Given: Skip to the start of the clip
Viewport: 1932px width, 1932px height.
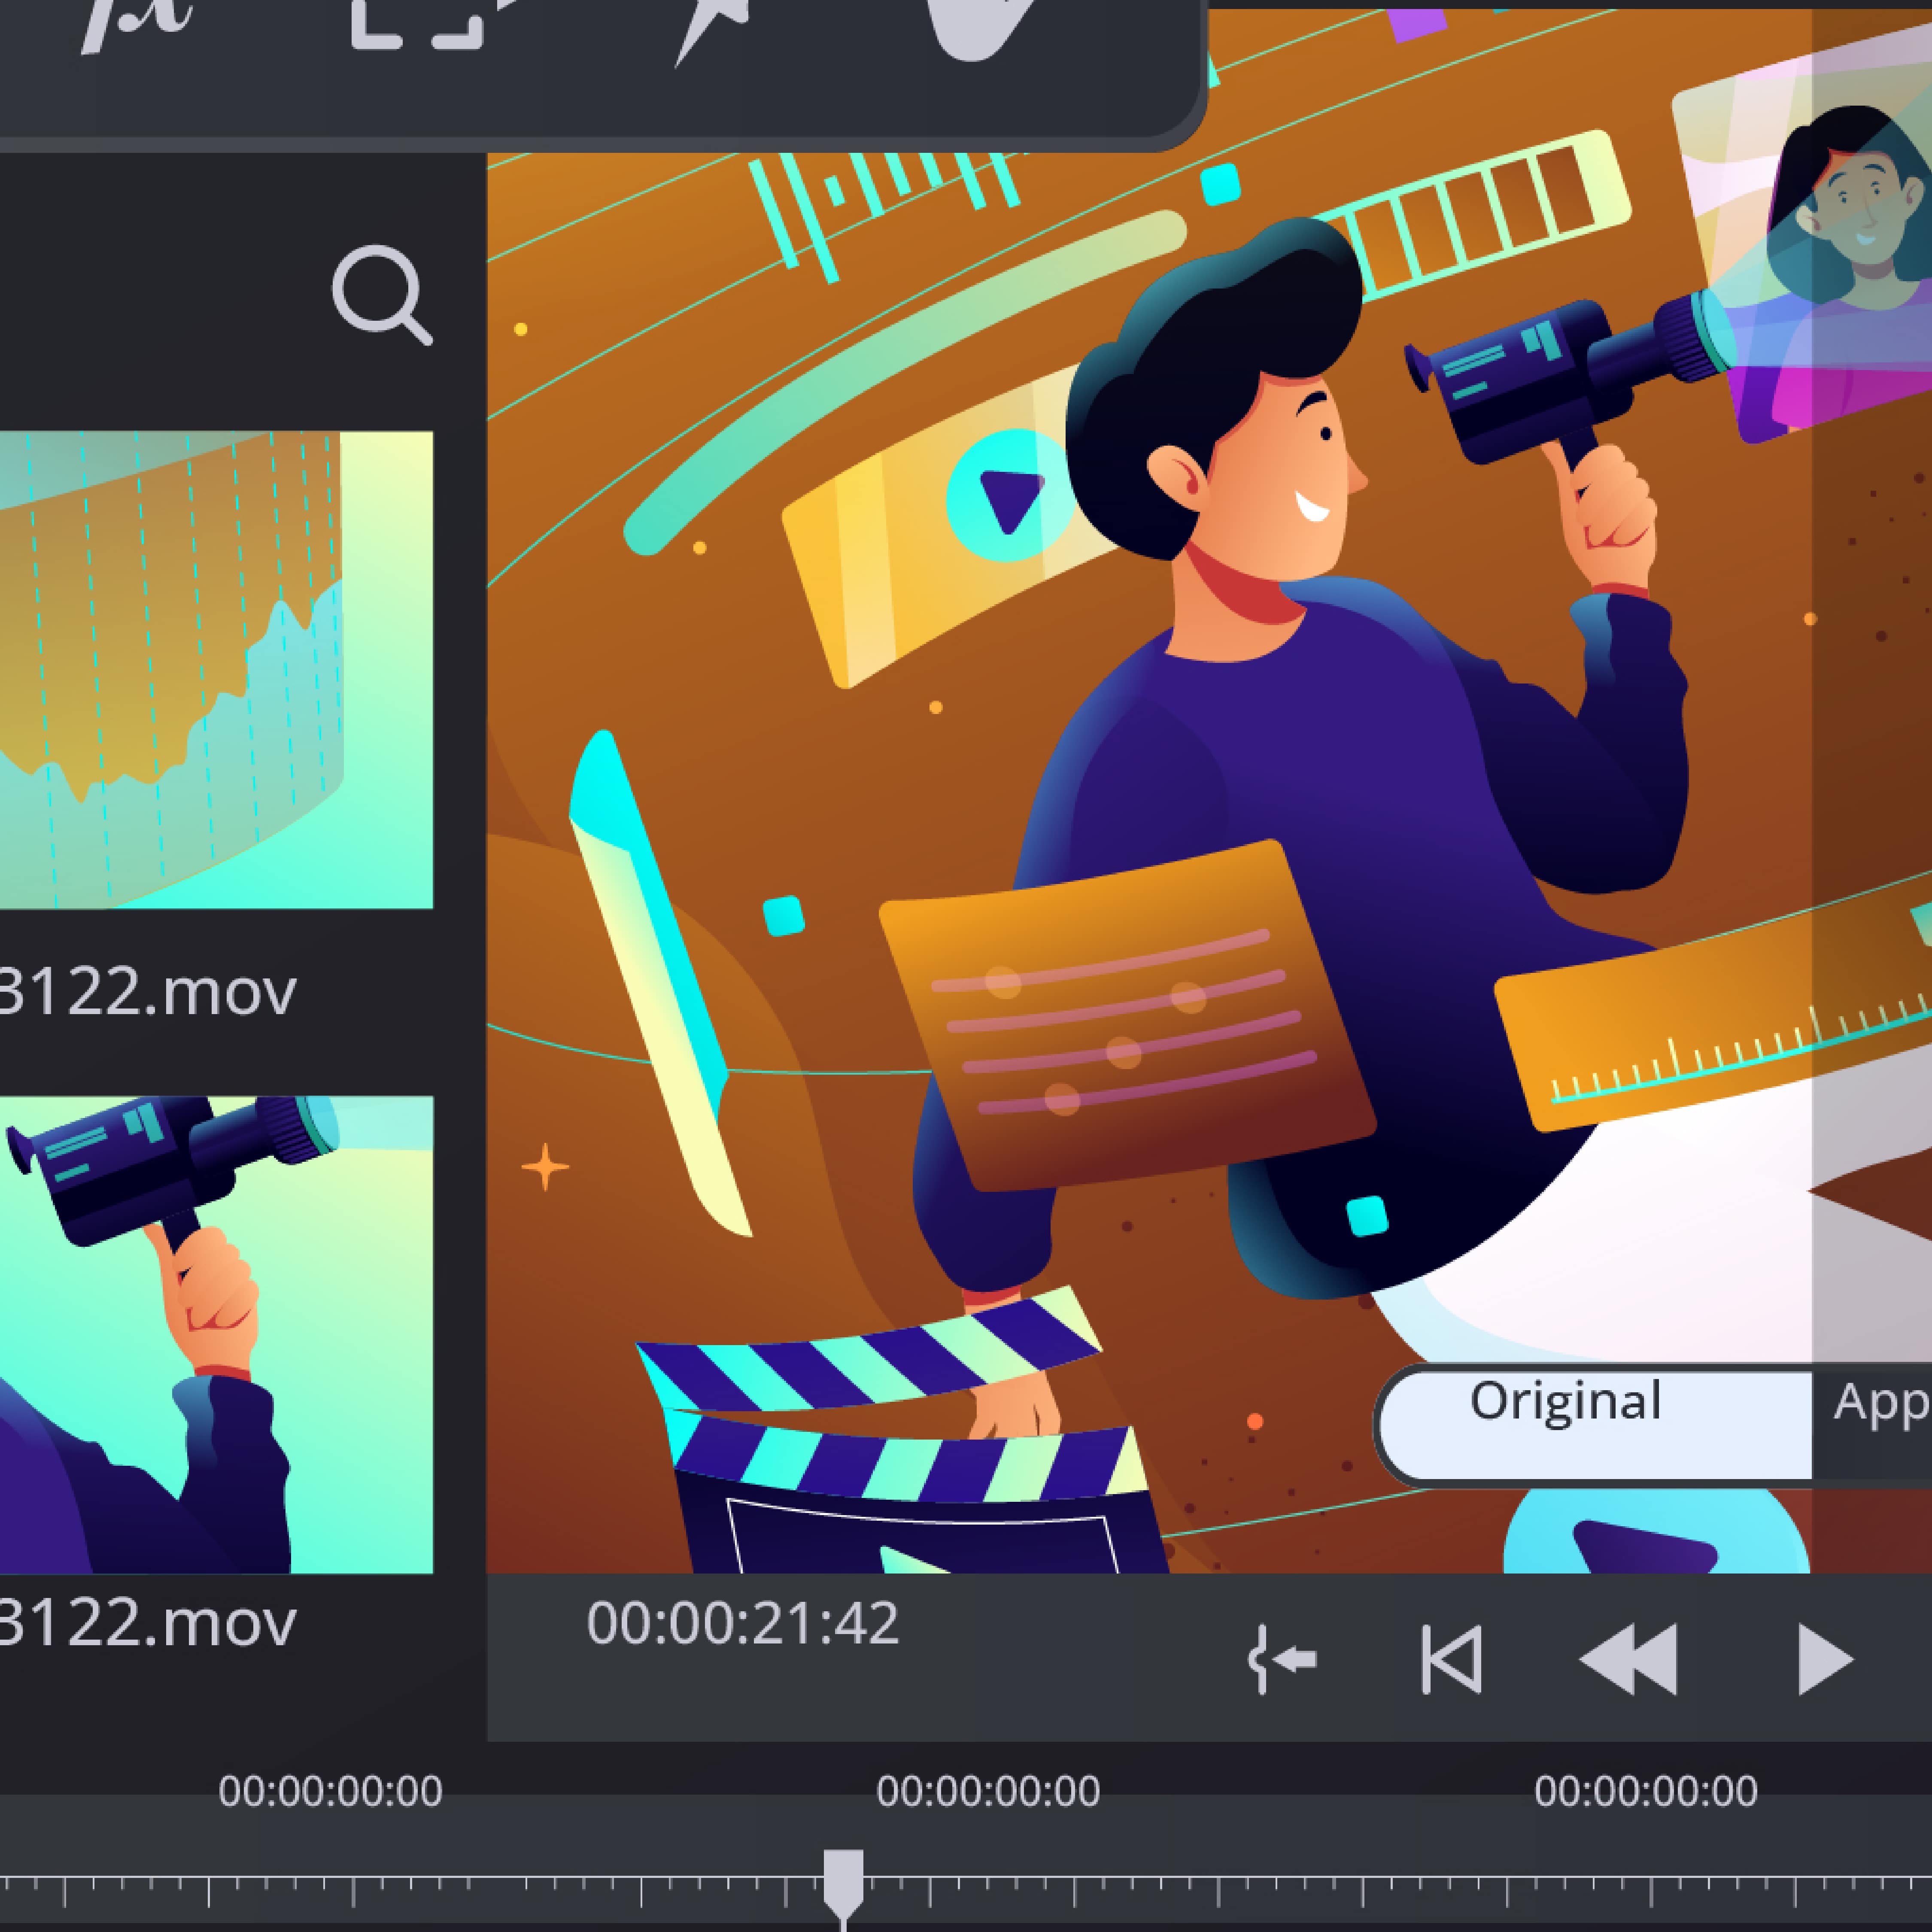Looking at the screenshot, I should 1451,1660.
